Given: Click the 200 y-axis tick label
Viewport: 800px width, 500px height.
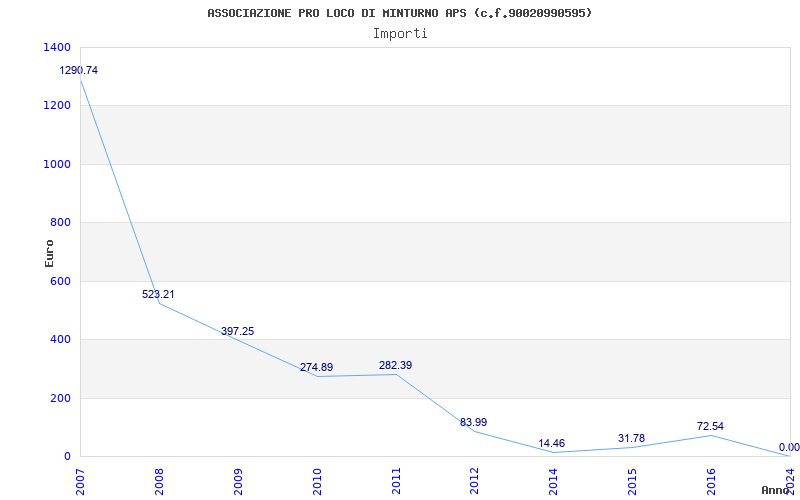Looking at the screenshot, I should click(60, 398).
